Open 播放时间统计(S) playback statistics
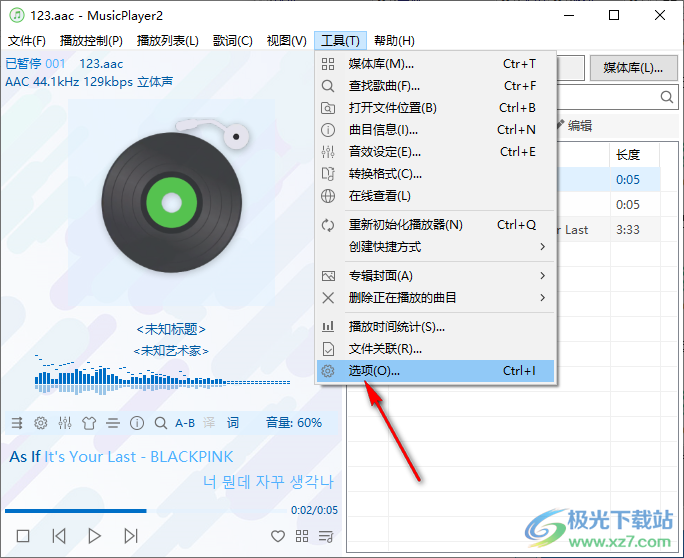The height and width of the screenshot is (558, 684). 435,327
